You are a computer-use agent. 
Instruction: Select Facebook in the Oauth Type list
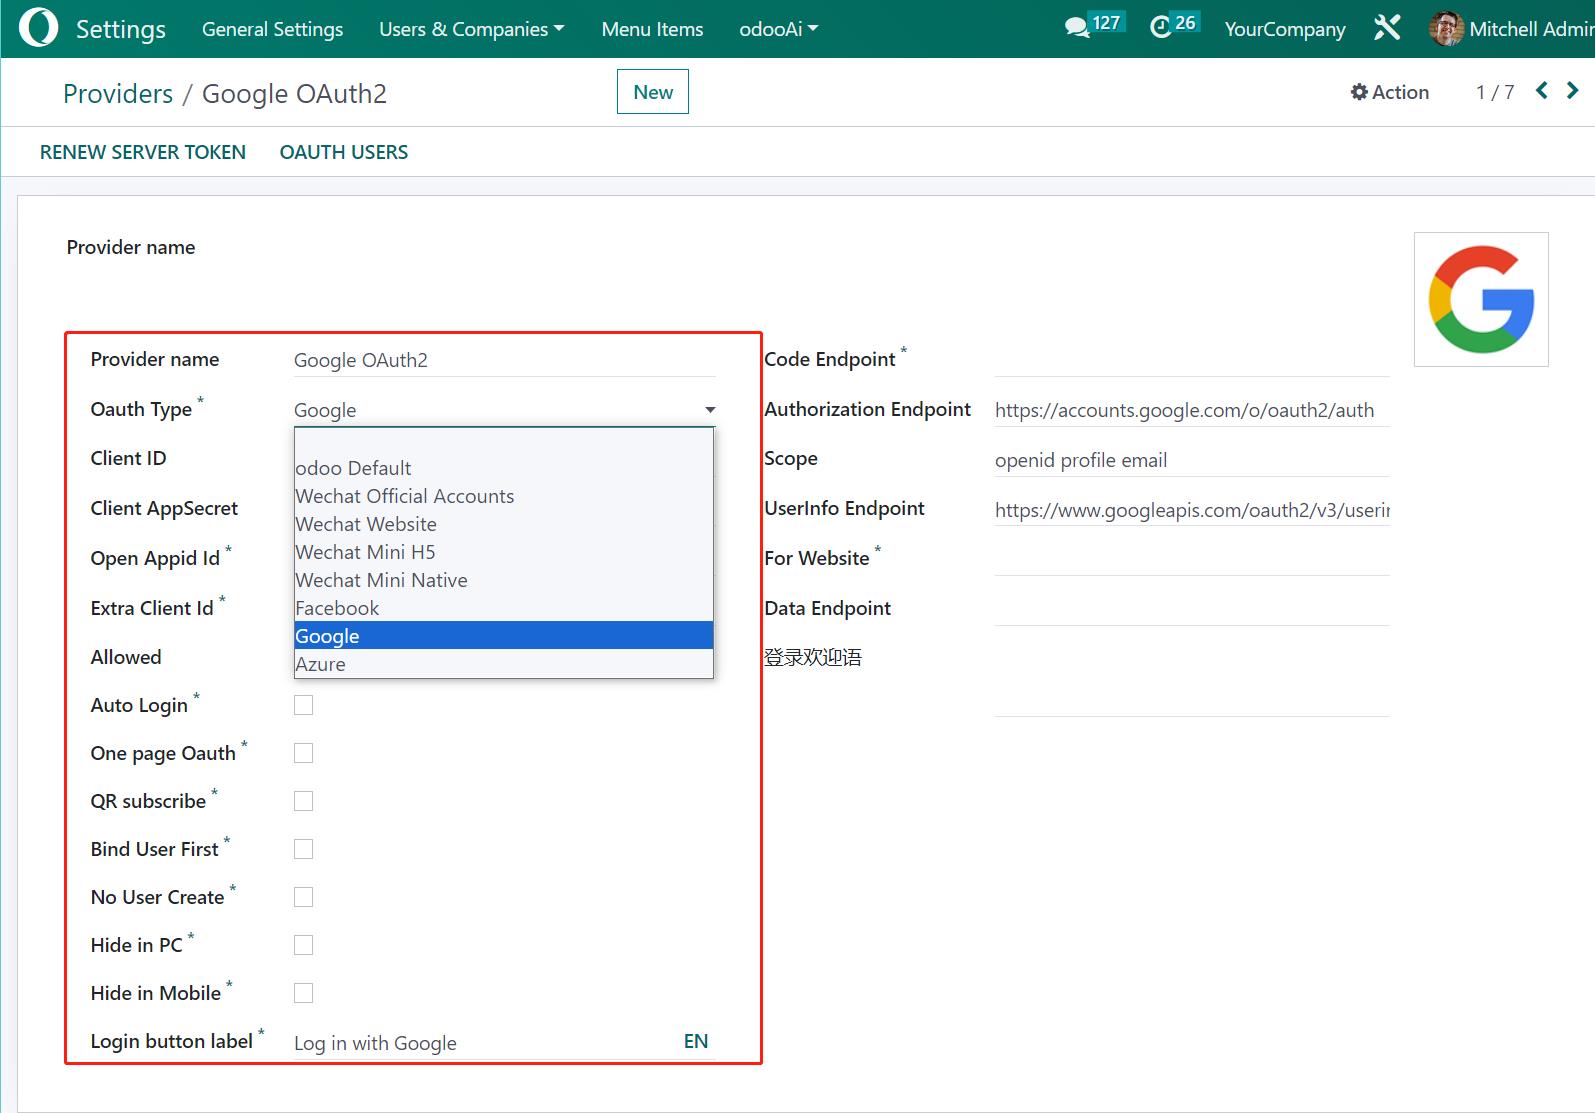504,608
